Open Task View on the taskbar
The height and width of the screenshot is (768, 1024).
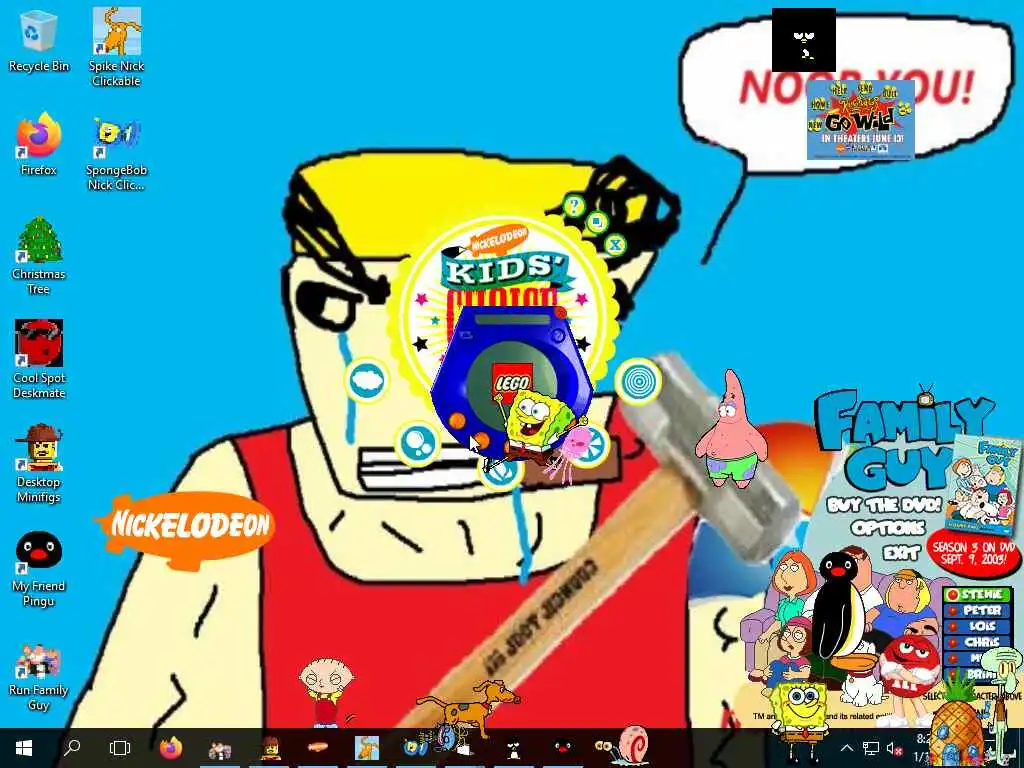click(x=120, y=748)
